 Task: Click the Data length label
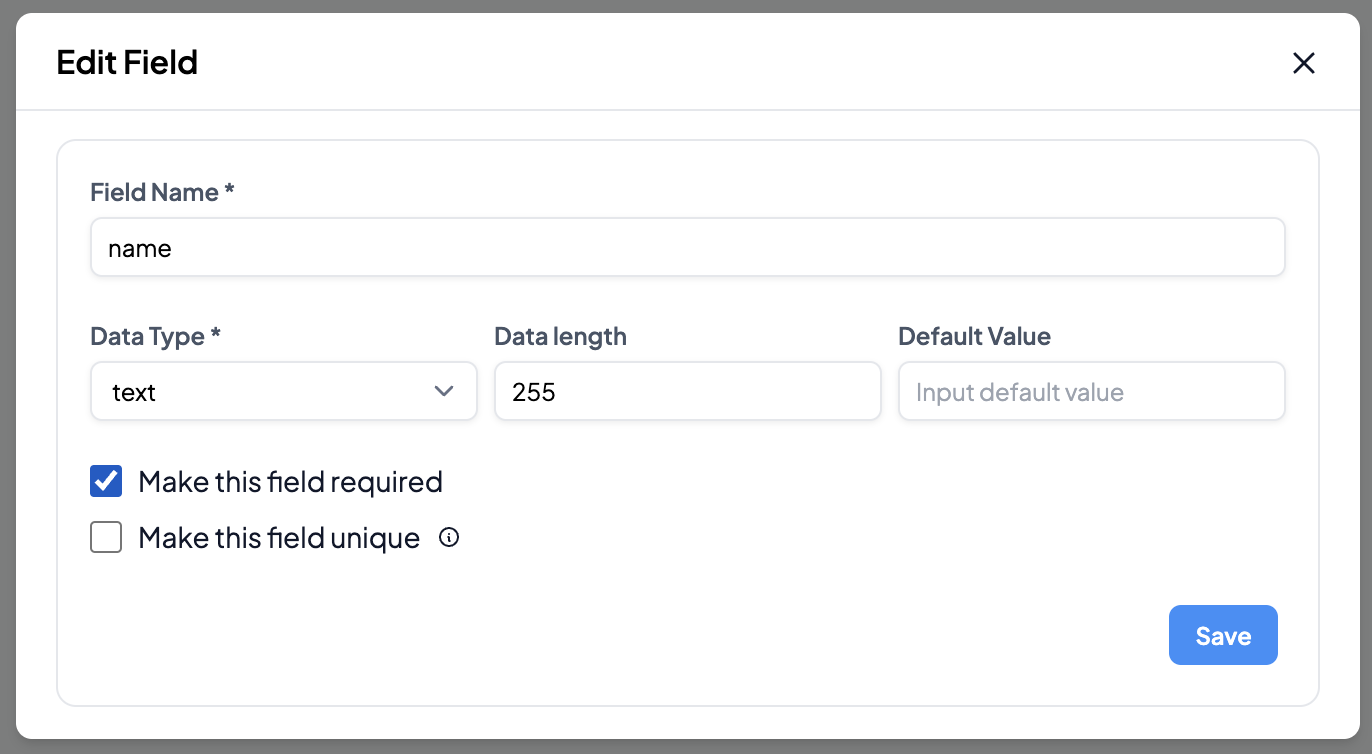tap(561, 336)
